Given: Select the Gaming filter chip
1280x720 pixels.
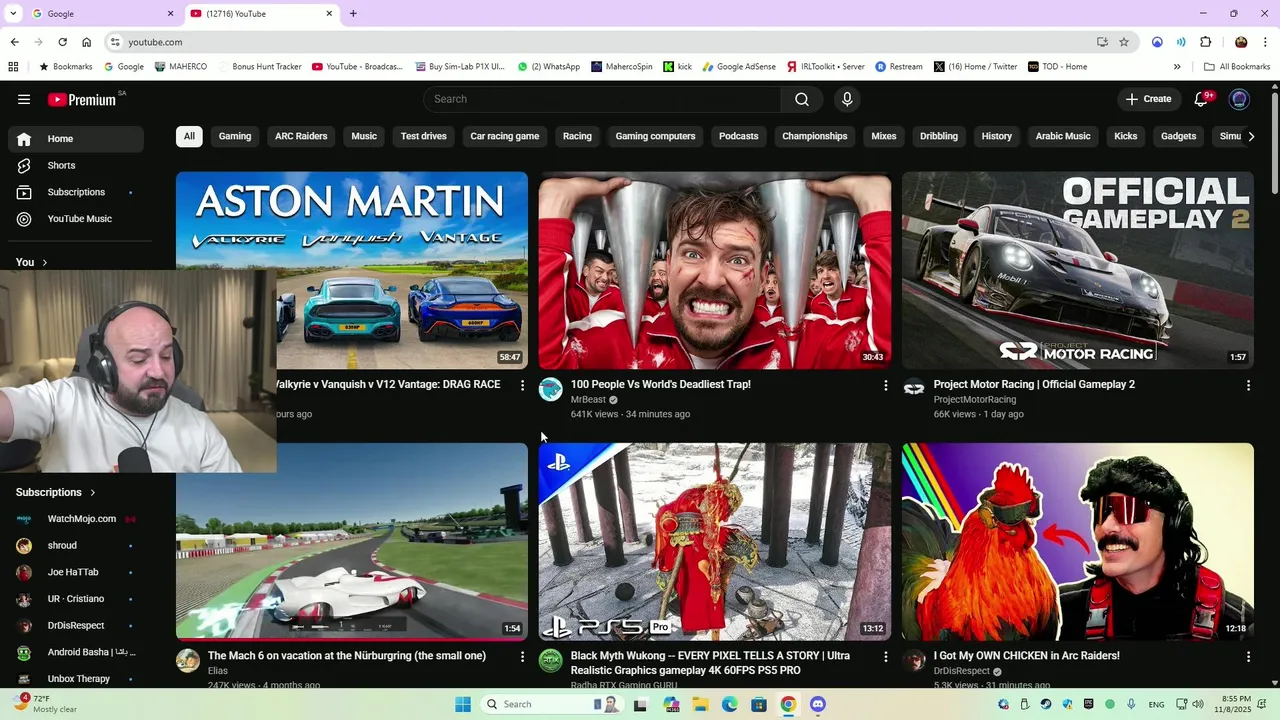Looking at the screenshot, I should [x=235, y=136].
